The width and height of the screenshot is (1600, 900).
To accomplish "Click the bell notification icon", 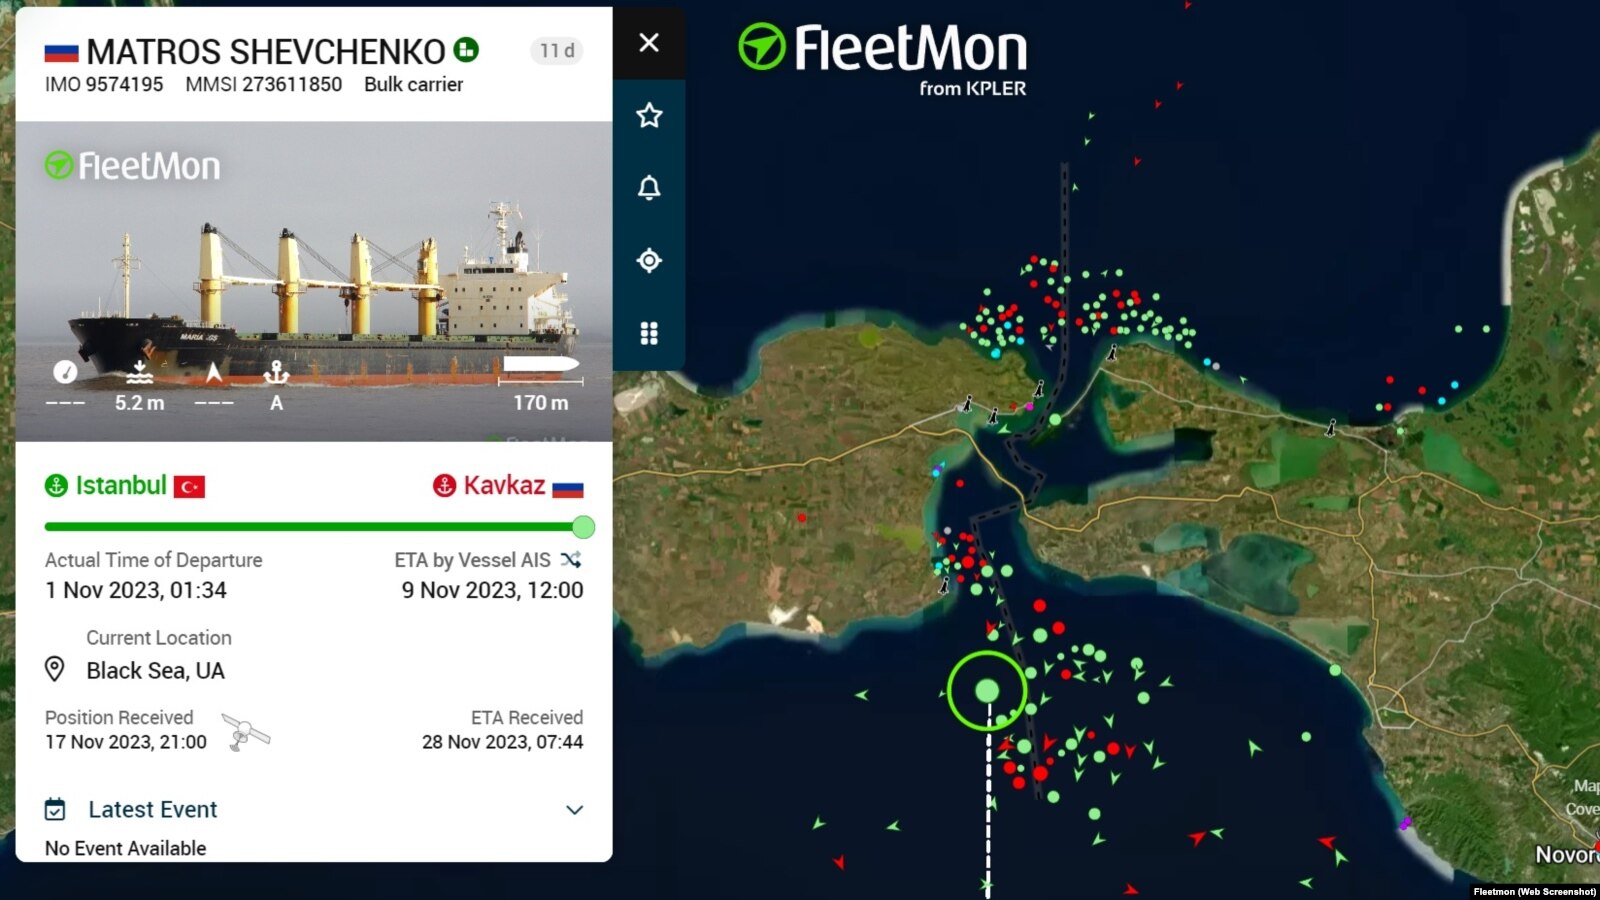I will pyautogui.click(x=649, y=188).
